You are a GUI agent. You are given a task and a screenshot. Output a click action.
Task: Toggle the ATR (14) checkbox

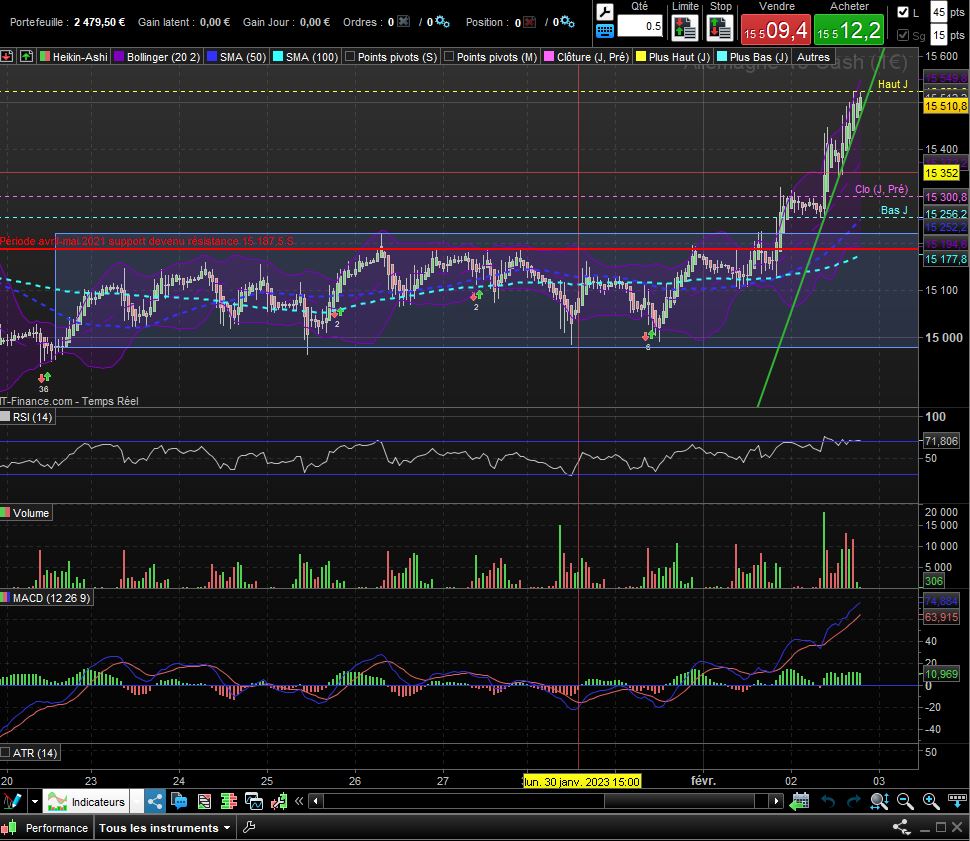tap(6, 753)
